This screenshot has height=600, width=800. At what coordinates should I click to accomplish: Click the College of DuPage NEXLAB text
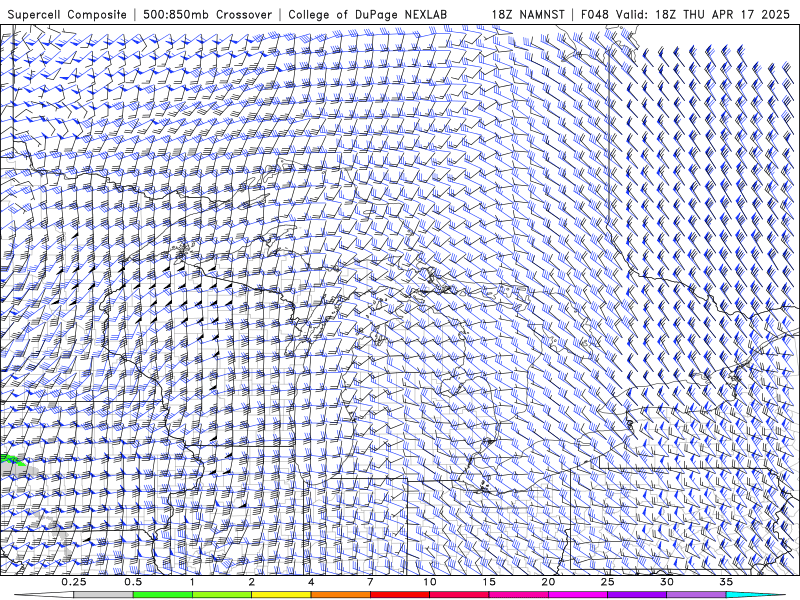coord(367,14)
